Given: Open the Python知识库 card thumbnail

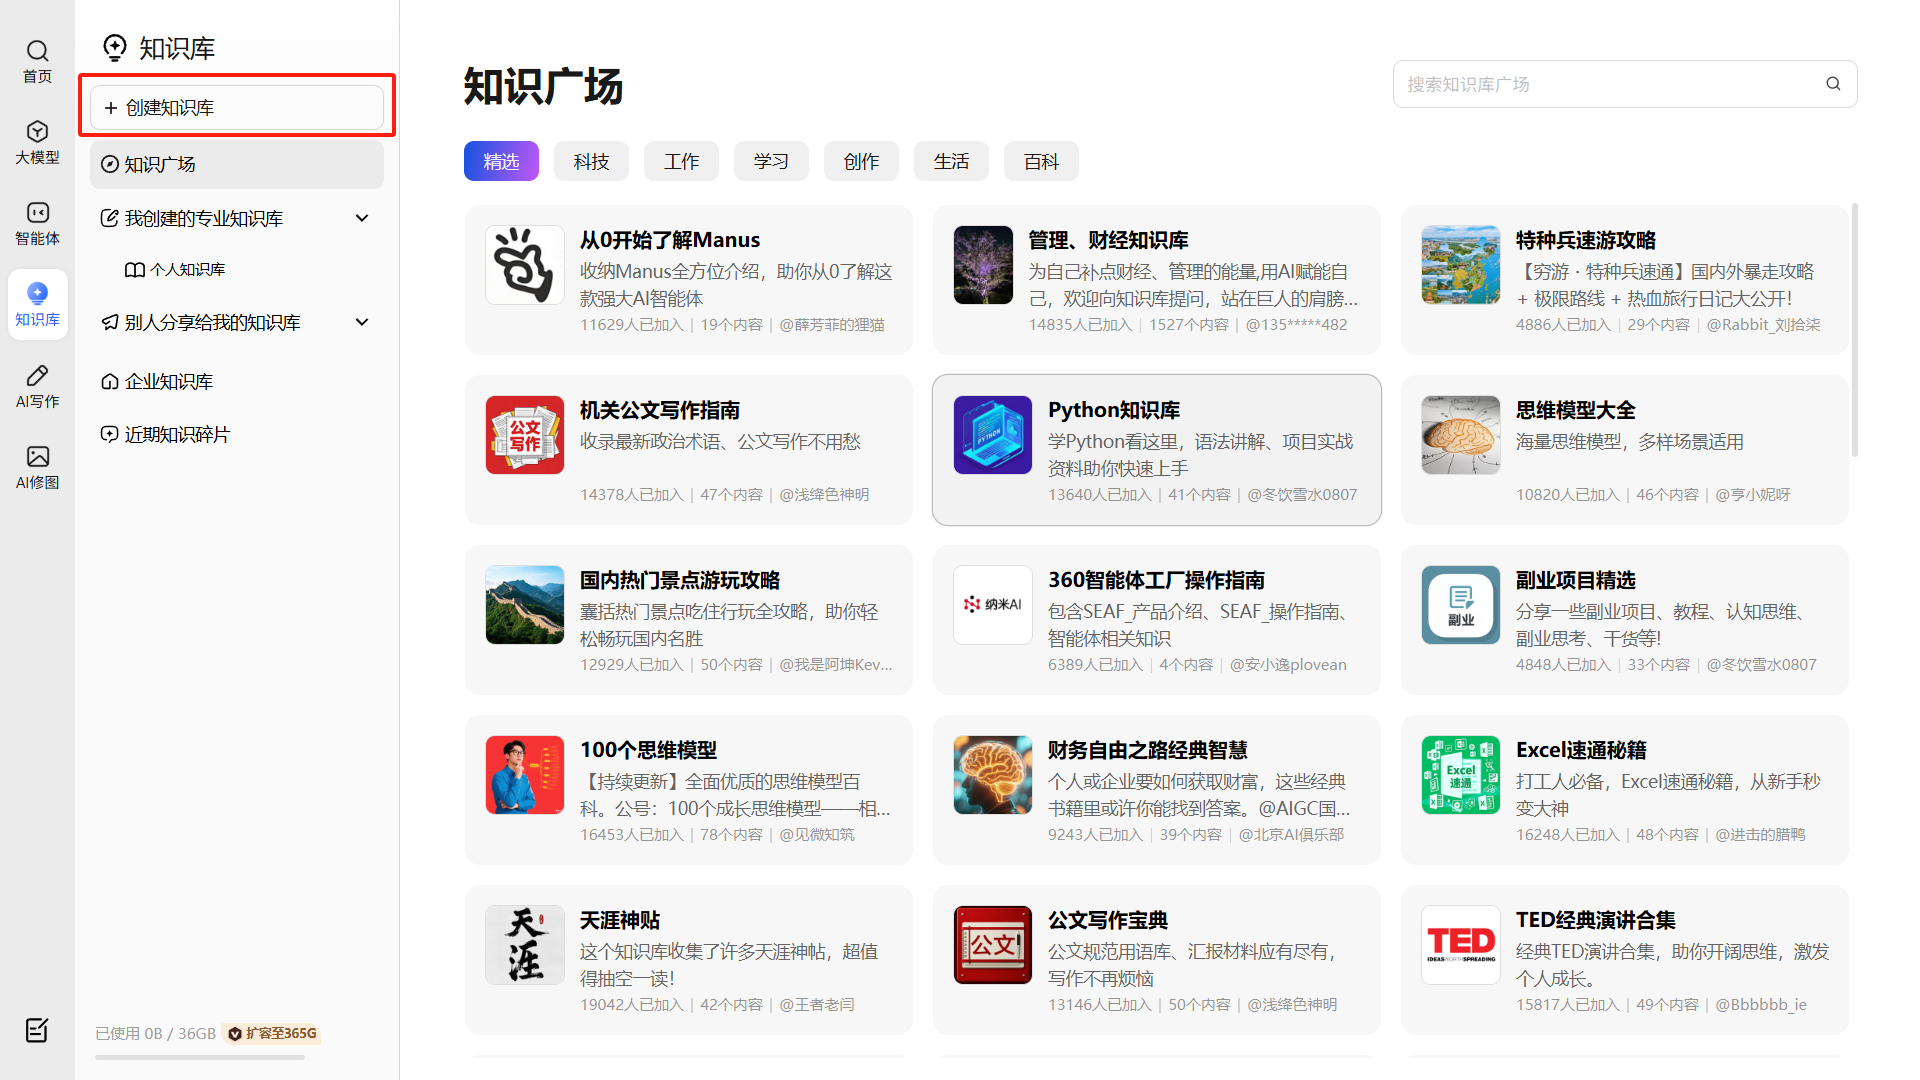Looking at the screenshot, I should [x=992, y=435].
